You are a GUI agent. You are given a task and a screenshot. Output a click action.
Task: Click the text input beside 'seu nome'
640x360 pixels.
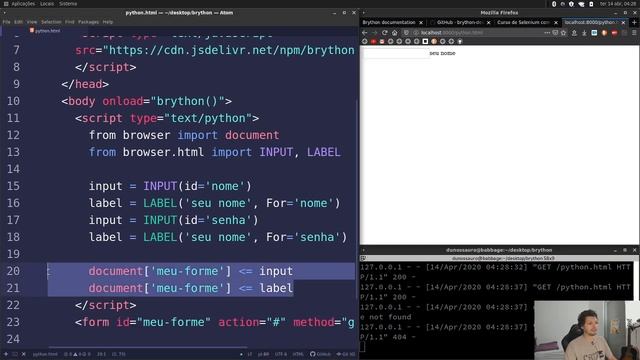click(x=396, y=53)
